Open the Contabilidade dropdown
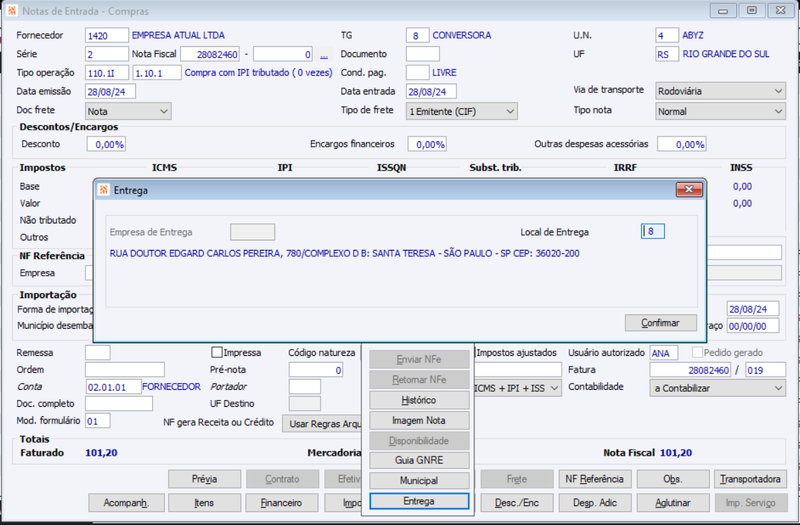The image size is (800, 525). [717, 388]
